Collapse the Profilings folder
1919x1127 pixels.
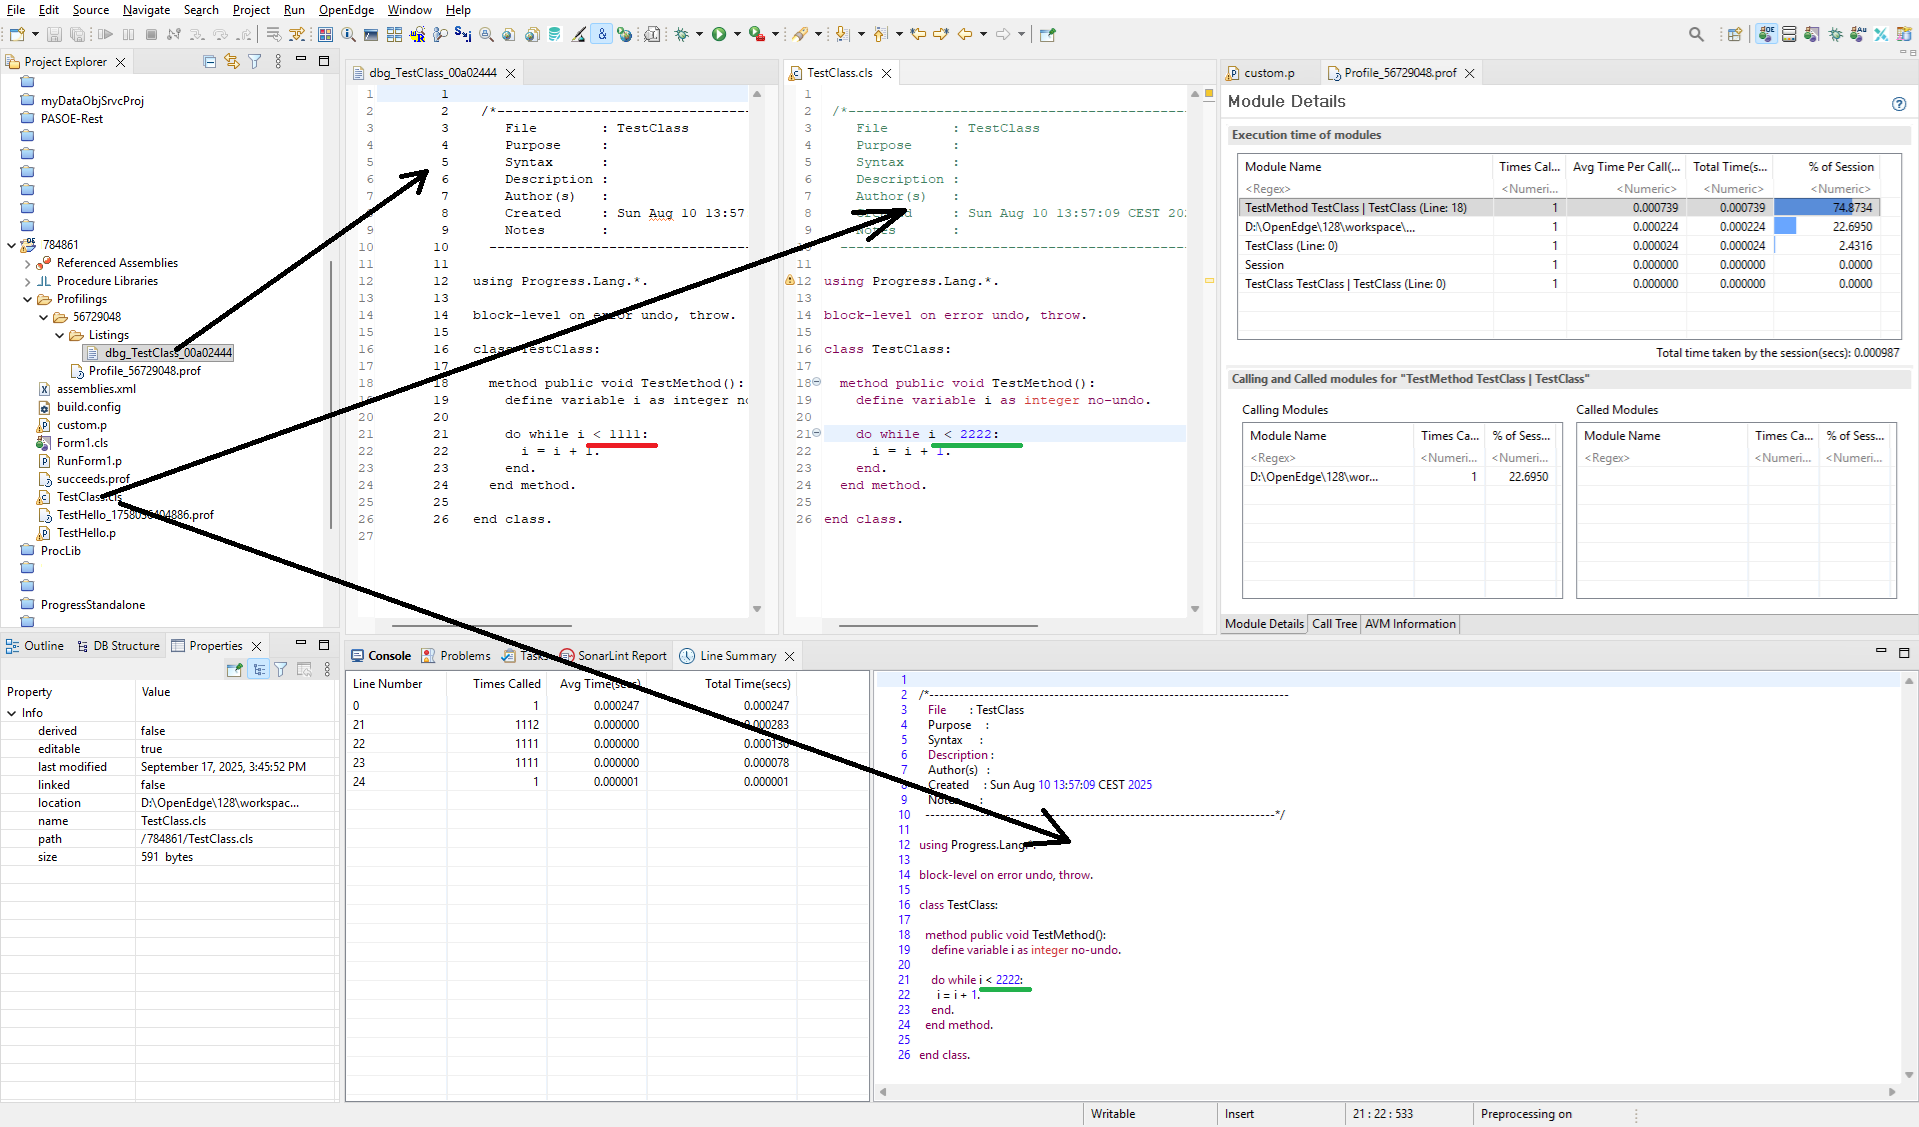click(27, 300)
